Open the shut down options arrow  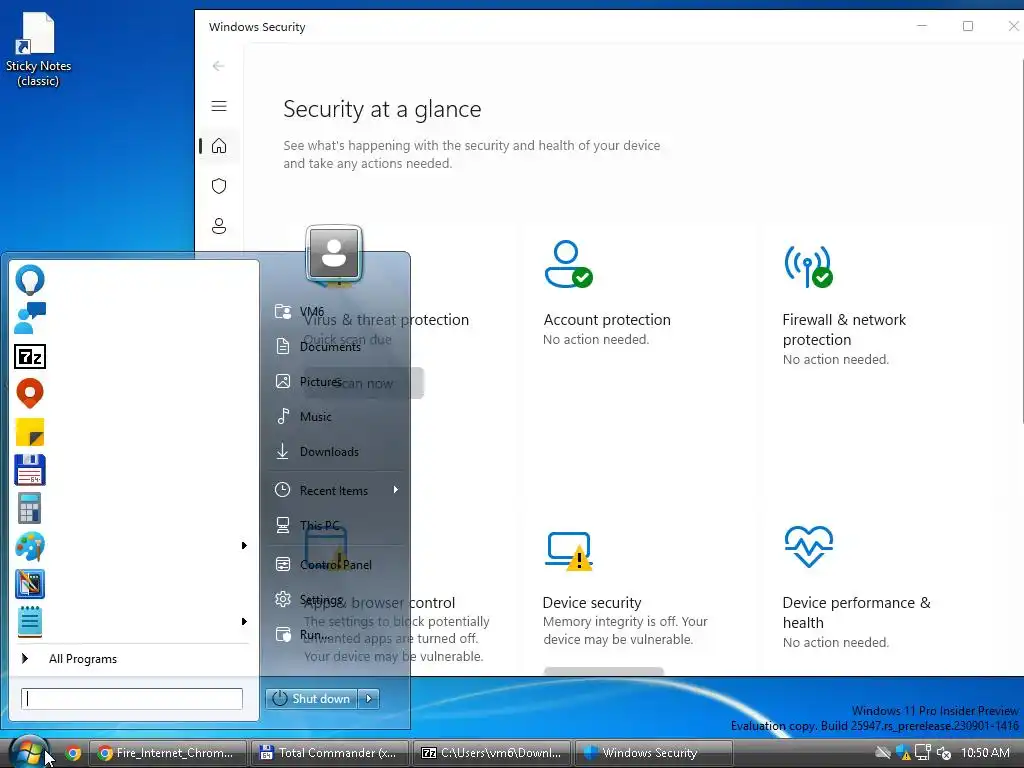(x=369, y=699)
